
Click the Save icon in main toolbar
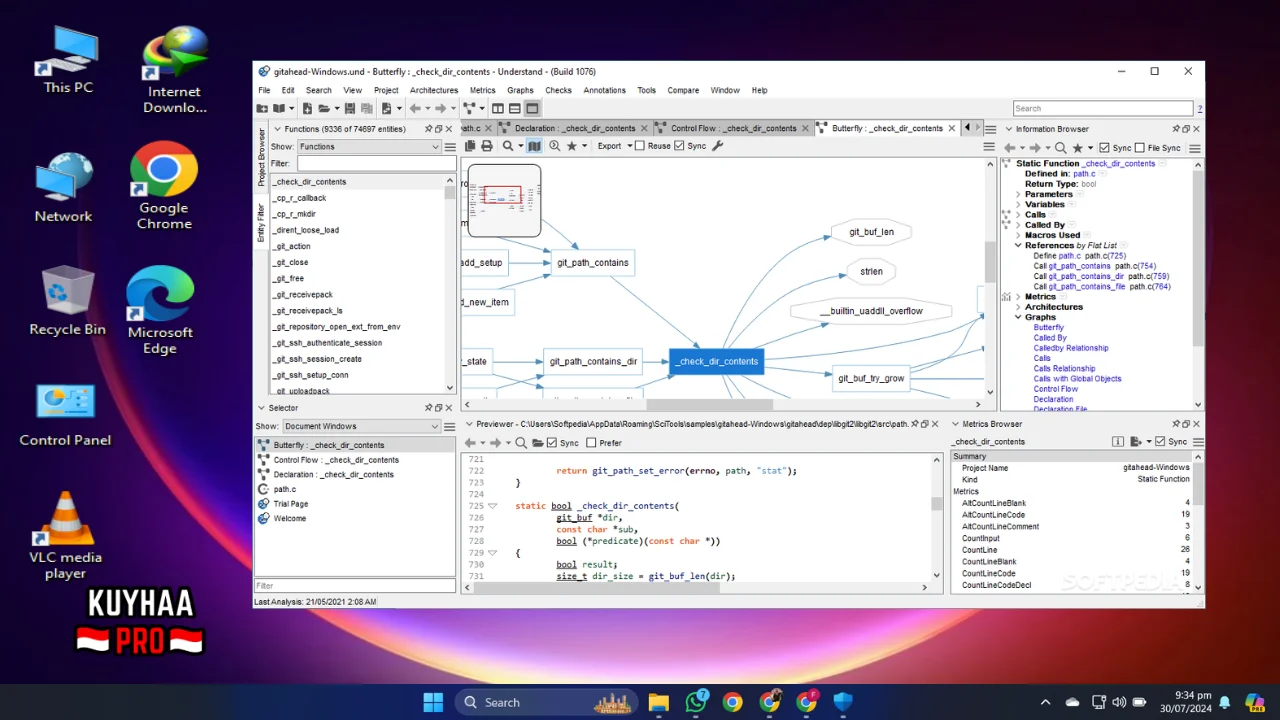pyautogui.click(x=350, y=108)
